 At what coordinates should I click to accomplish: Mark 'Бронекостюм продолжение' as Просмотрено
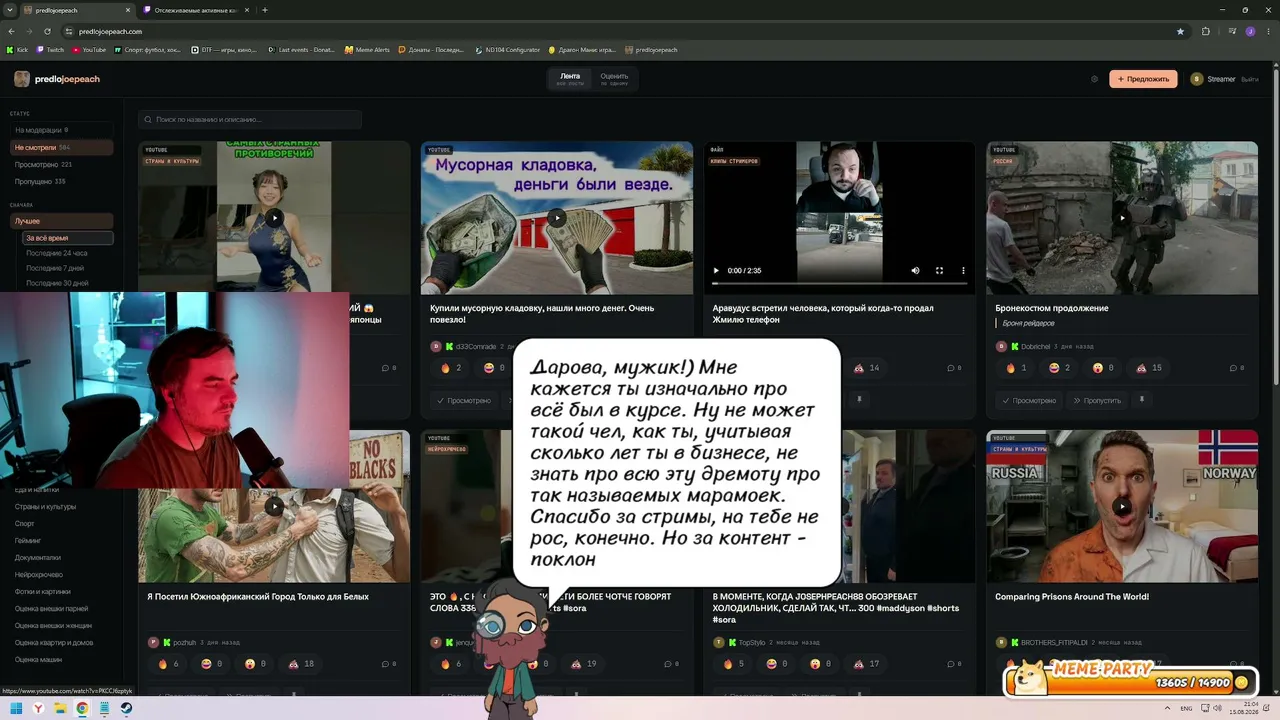(x=1029, y=400)
